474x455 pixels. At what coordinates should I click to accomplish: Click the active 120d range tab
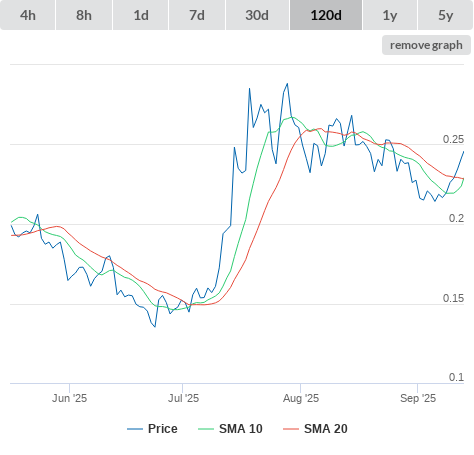click(x=326, y=15)
